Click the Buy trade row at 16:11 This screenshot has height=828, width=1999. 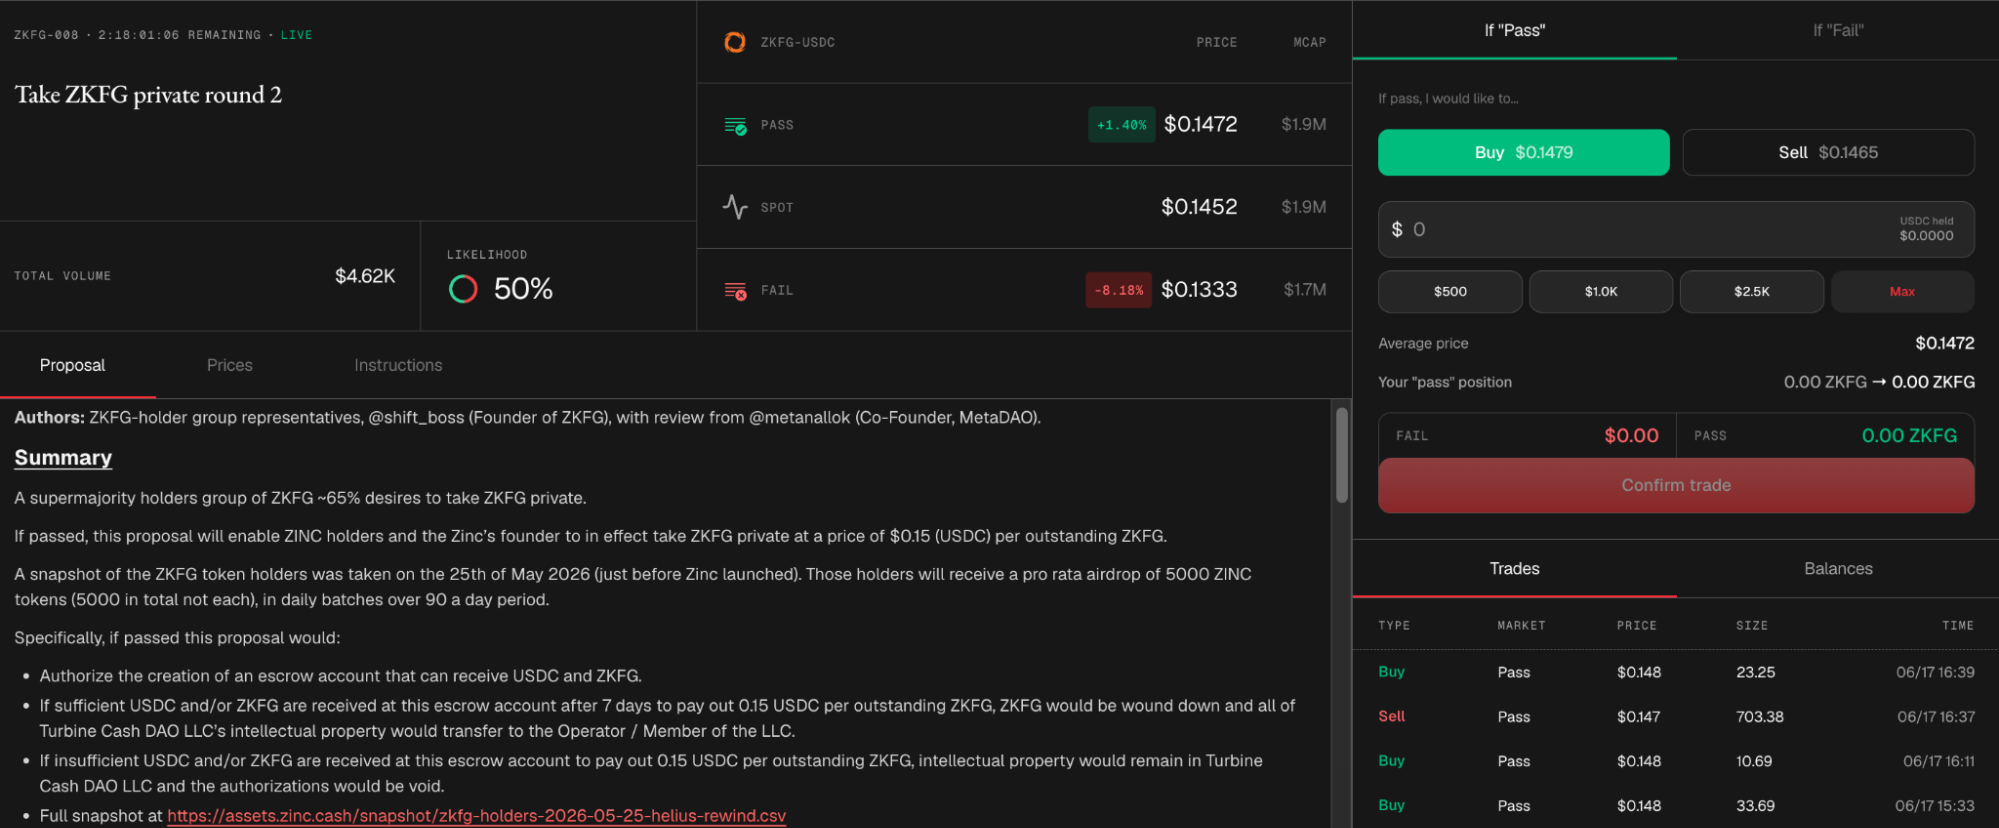[1676, 761]
